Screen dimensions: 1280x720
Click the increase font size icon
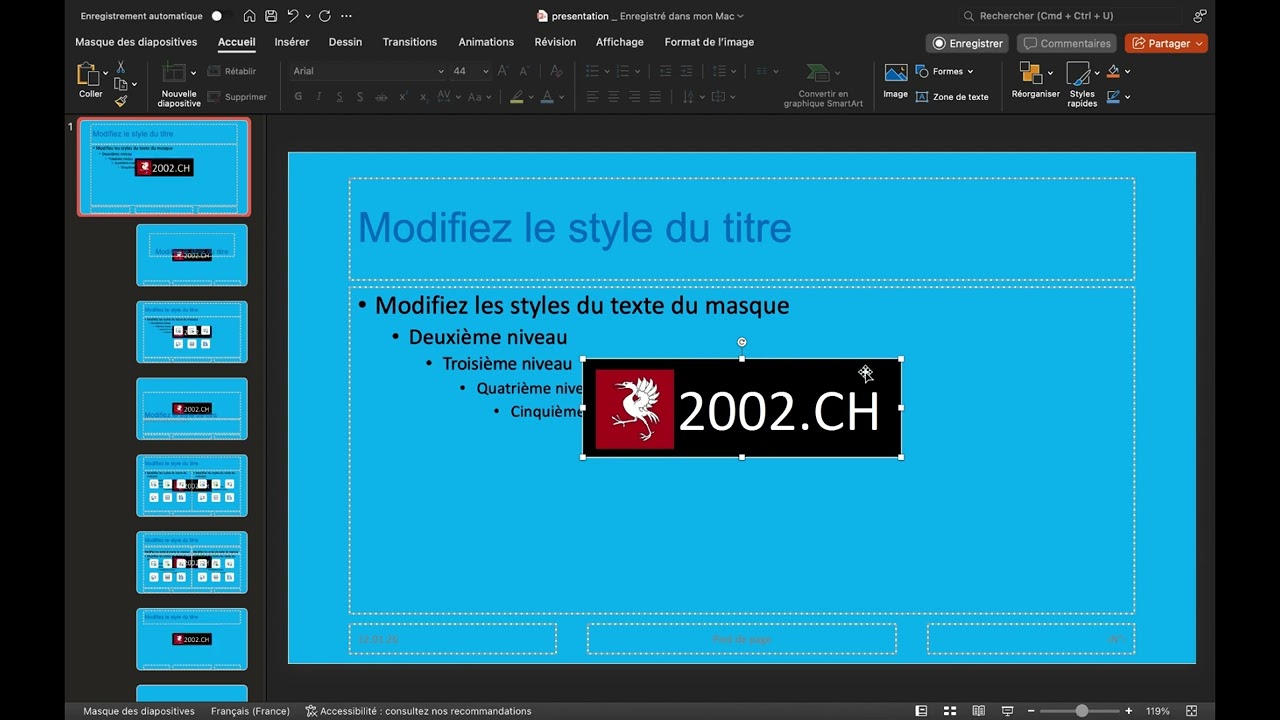(x=503, y=71)
